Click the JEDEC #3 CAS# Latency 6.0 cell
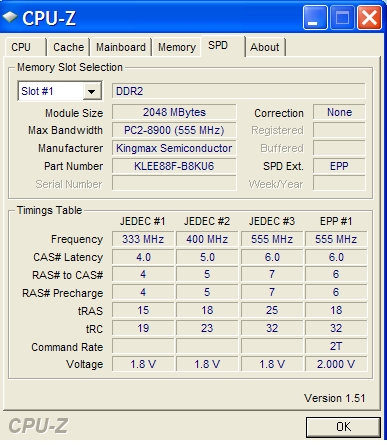The width and height of the screenshot is (387, 445). pyautogui.click(x=272, y=257)
